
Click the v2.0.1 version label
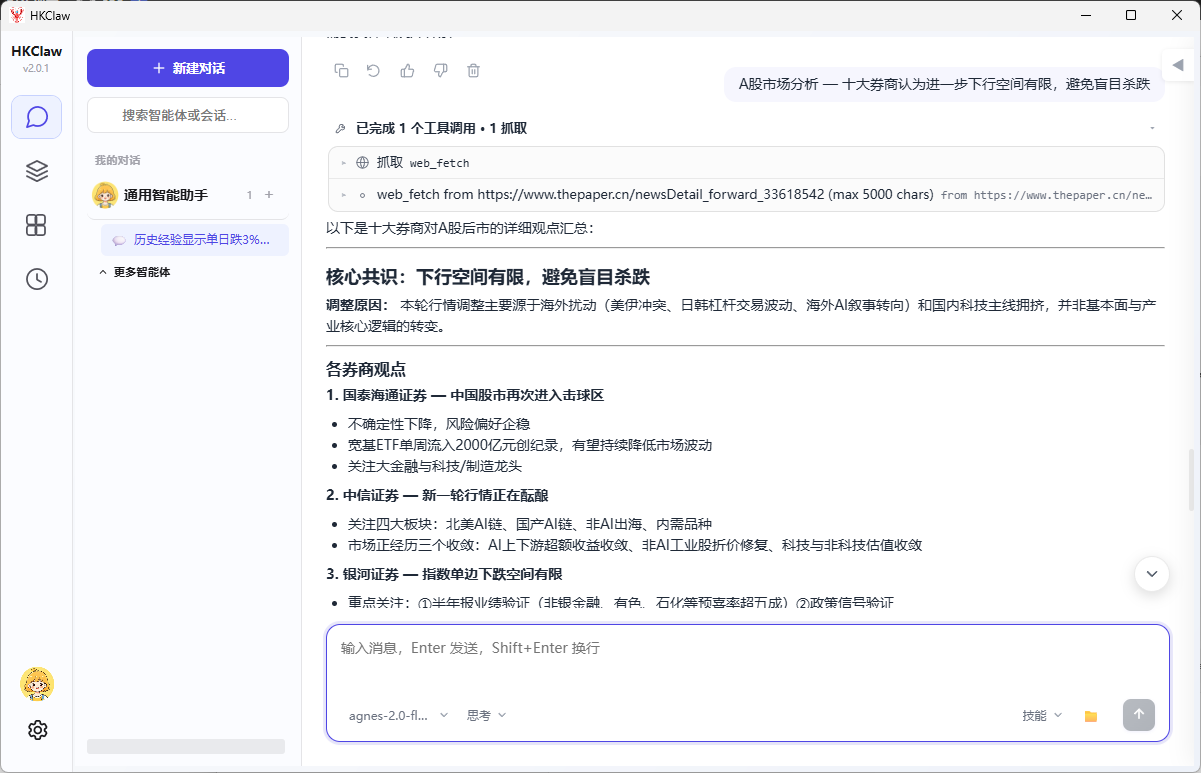(36, 68)
